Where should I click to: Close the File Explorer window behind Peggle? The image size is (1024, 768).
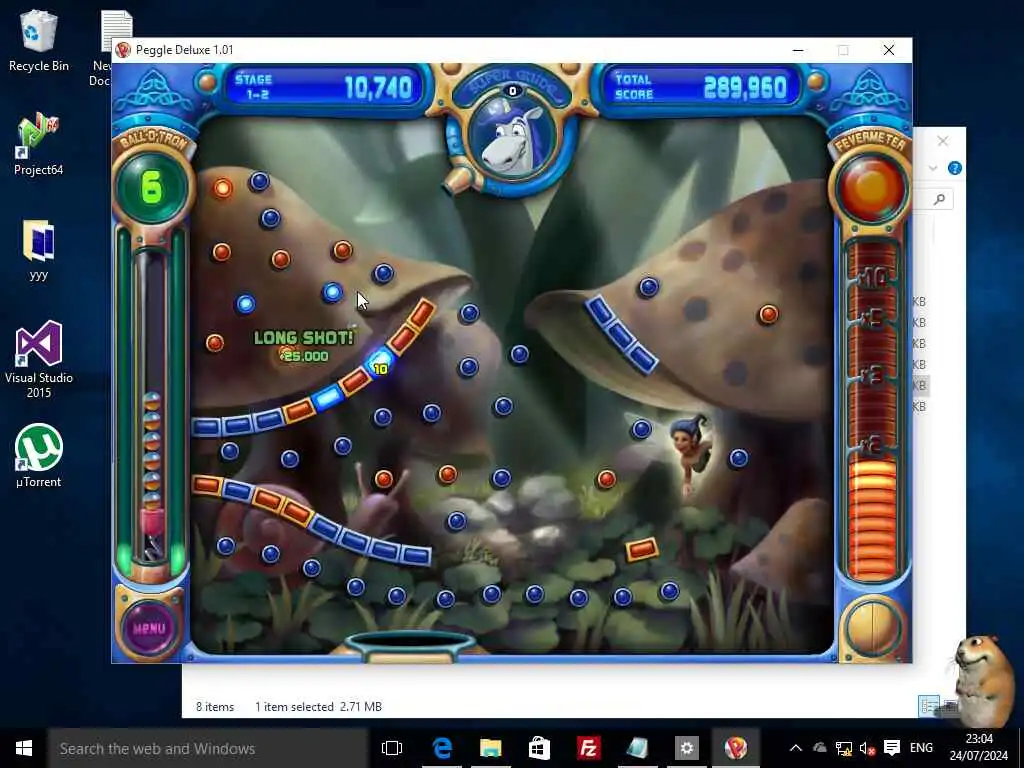(x=942, y=141)
